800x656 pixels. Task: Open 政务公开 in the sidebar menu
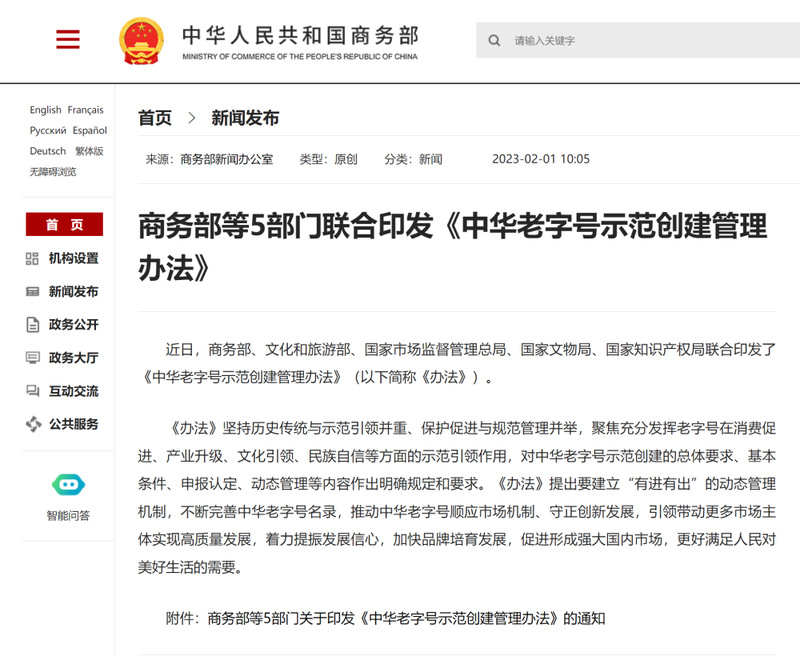[x=73, y=324]
